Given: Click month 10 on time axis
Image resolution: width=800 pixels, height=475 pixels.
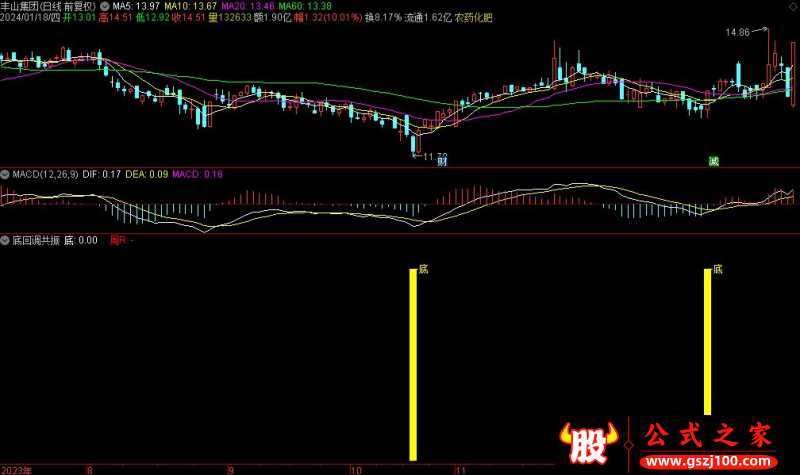Looking at the screenshot, I should click(357, 470).
